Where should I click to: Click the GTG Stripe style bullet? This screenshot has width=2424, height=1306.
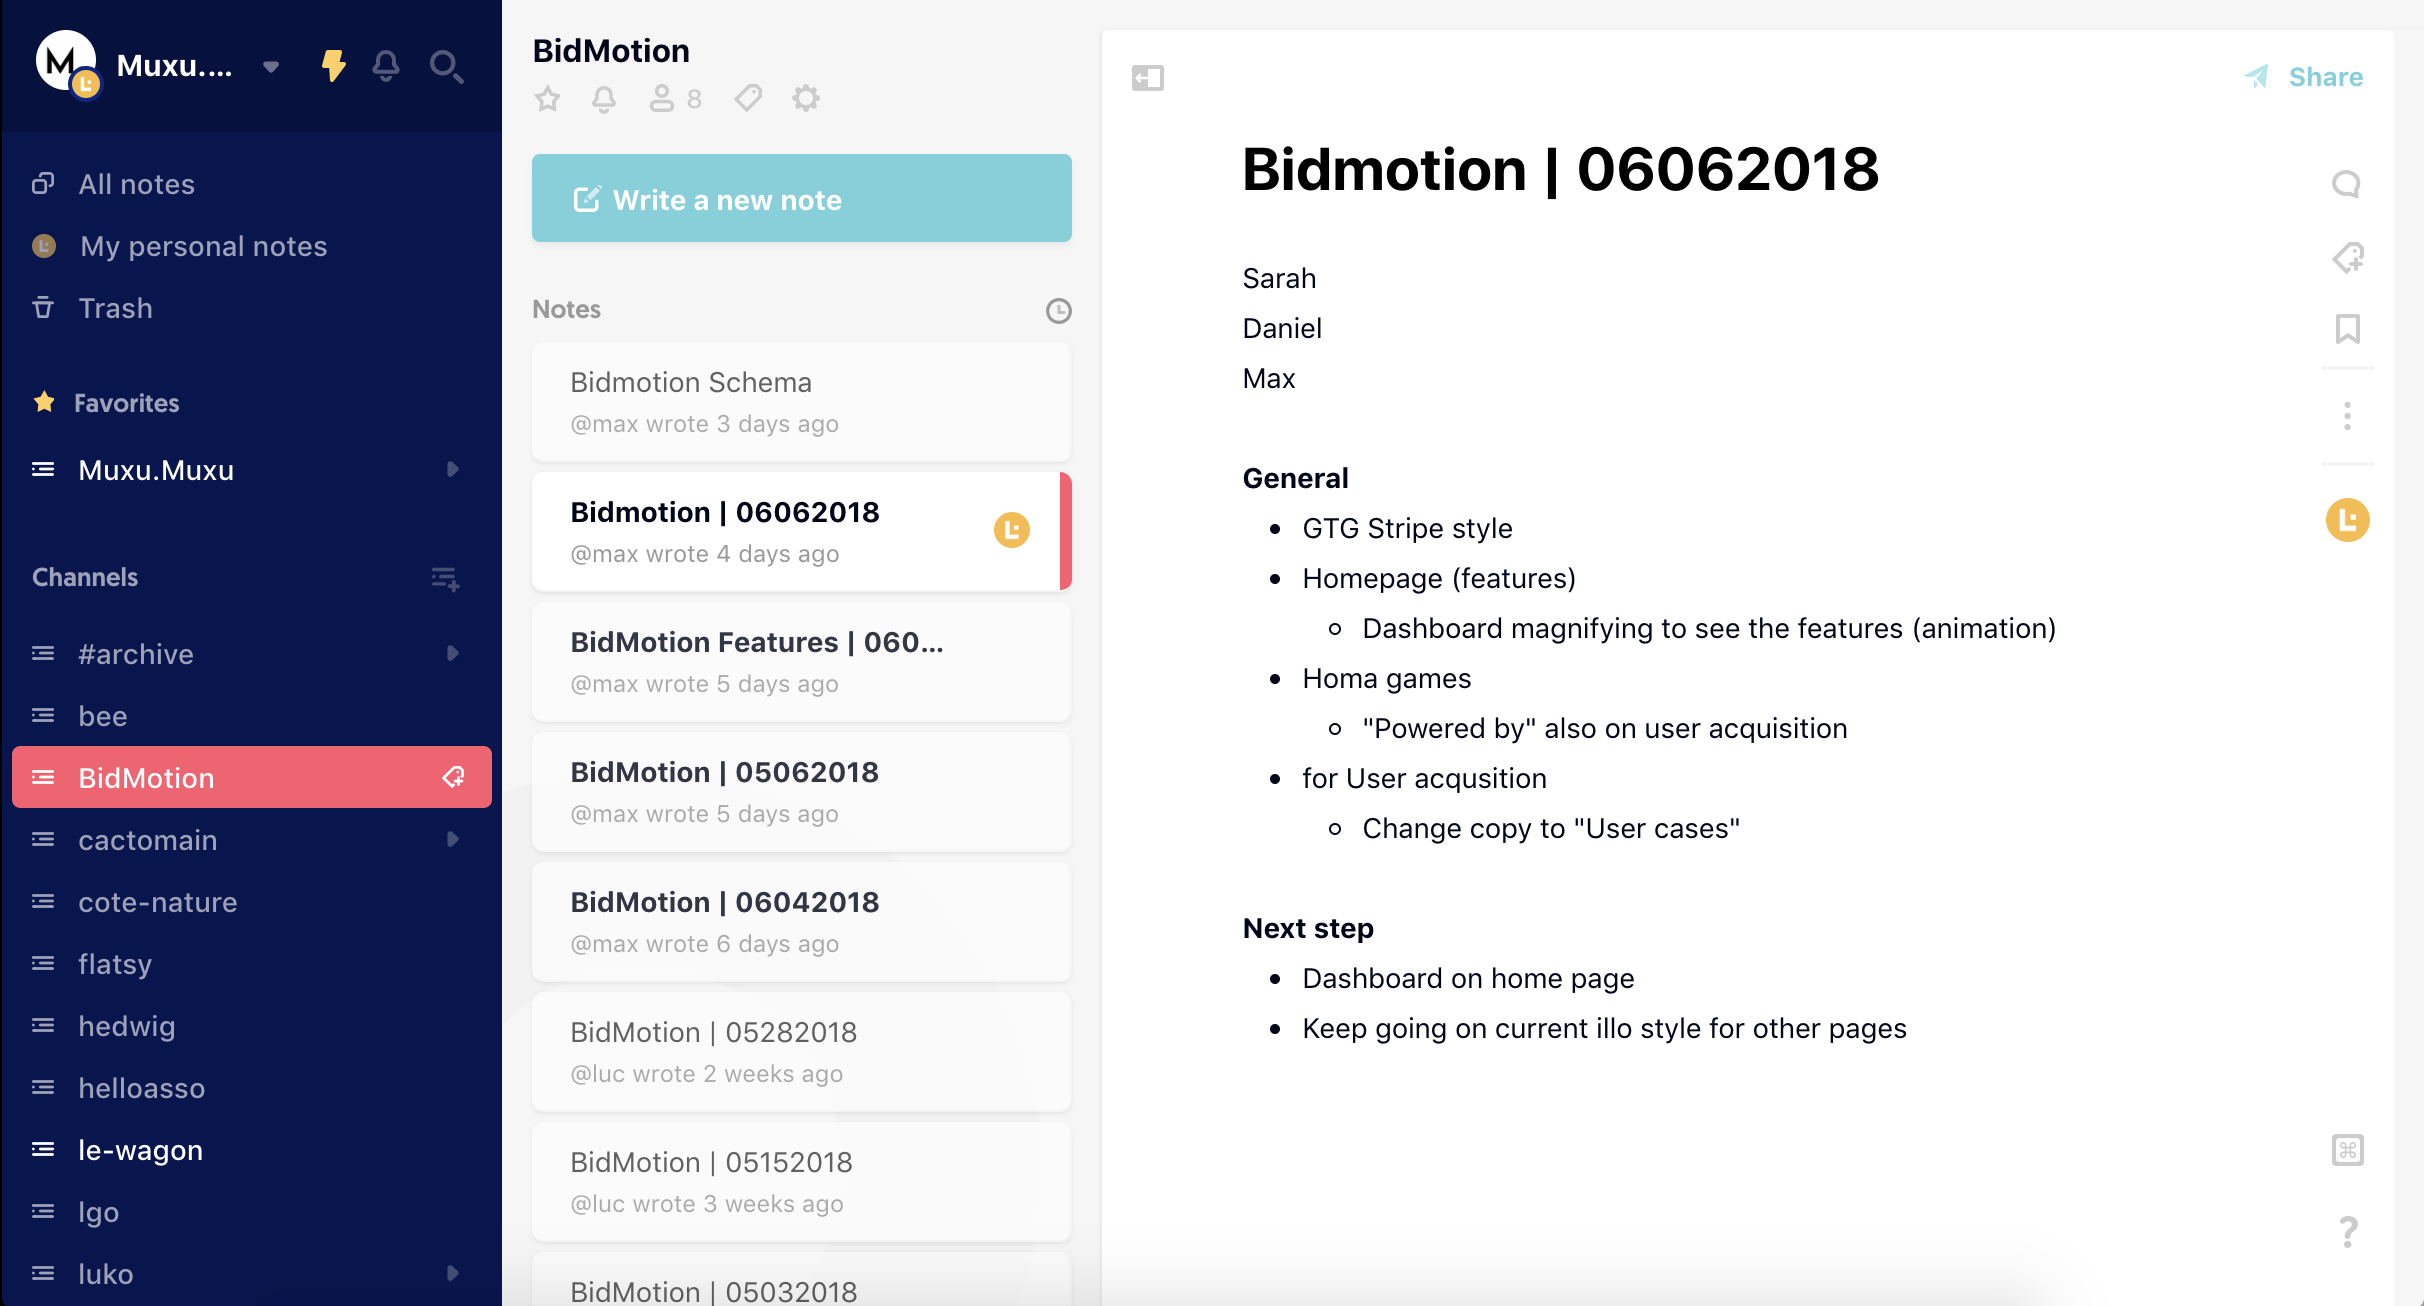click(1407, 528)
